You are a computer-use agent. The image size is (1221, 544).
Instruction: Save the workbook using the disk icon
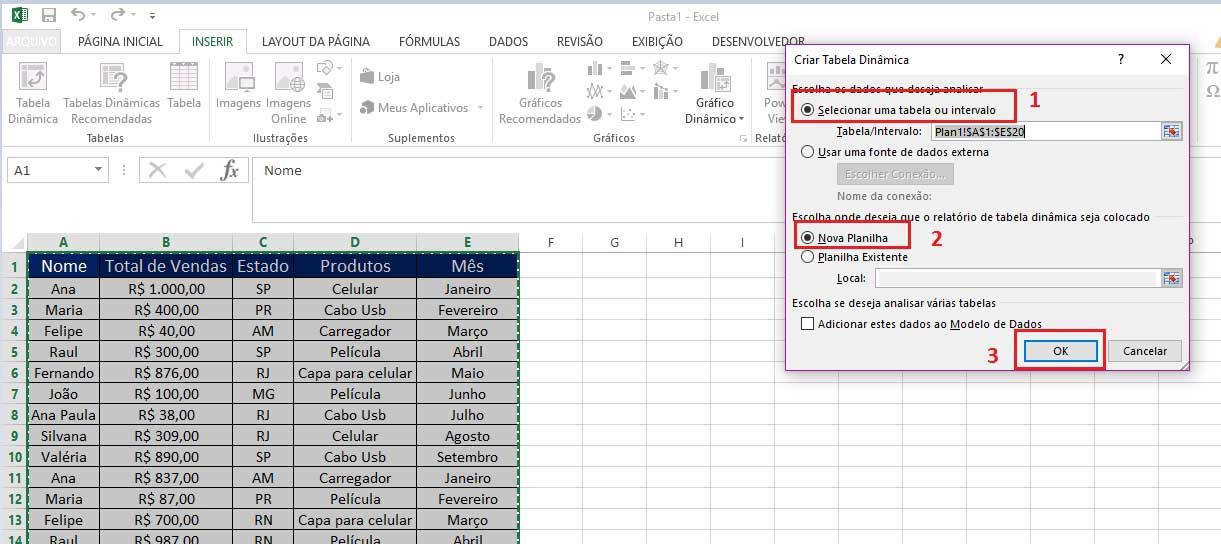coord(49,16)
